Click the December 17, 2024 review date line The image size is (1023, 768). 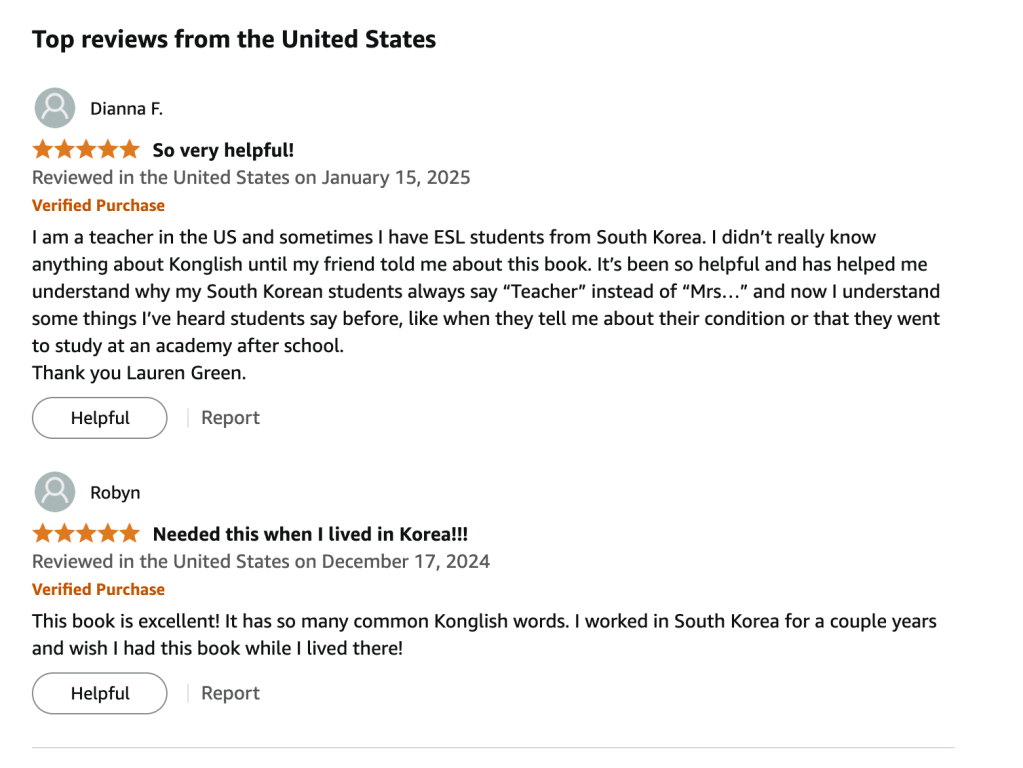(x=261, y=562)
